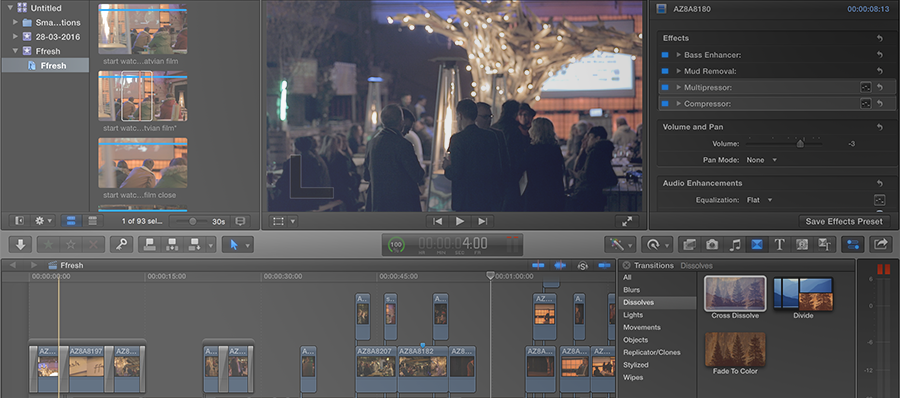Open the Equalization Flat dropdown

click(x=759, y=200)
